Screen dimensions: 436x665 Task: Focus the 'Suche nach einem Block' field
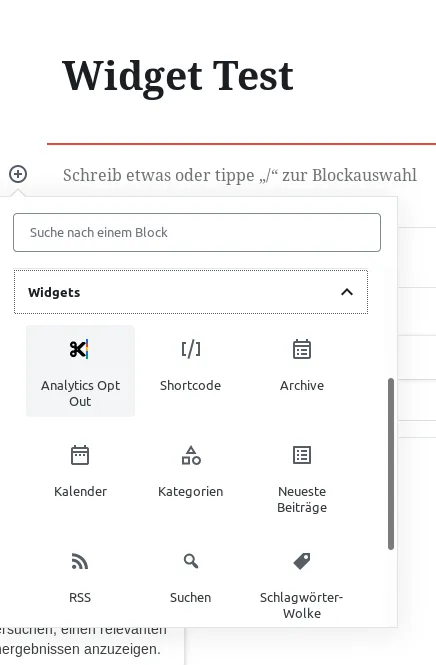coord(197,232)
